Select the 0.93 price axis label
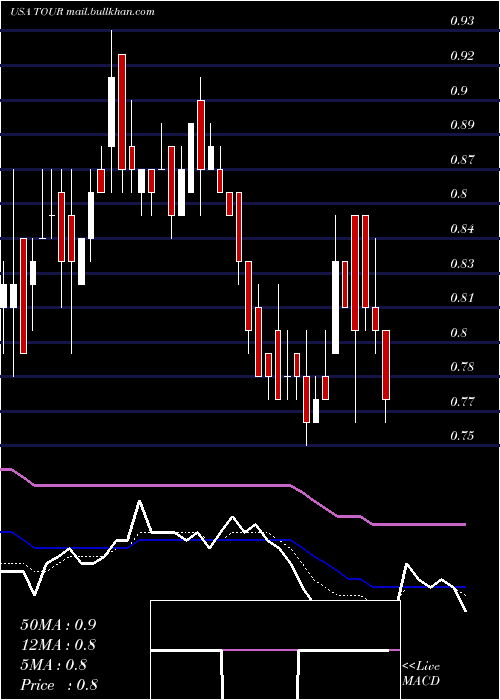Screen dimensions: 500x700 click(462, 21)
